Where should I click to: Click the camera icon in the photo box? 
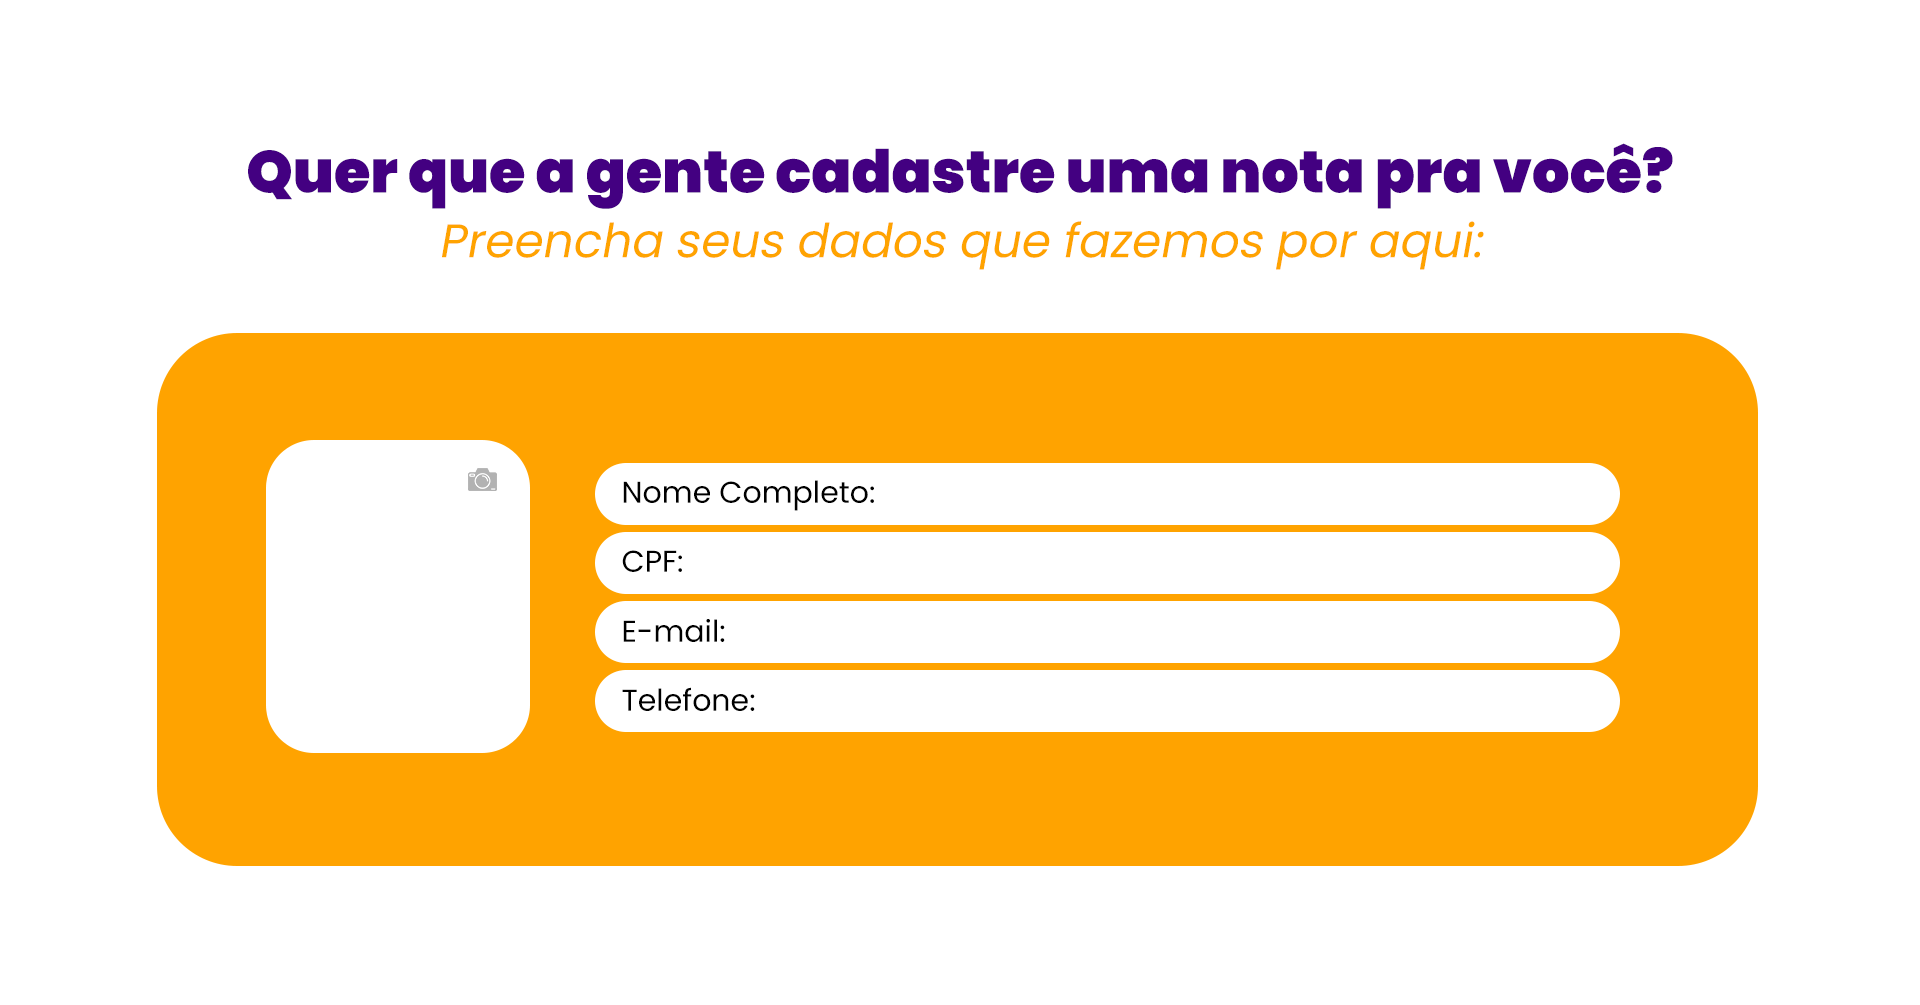(x=482, y=481)
